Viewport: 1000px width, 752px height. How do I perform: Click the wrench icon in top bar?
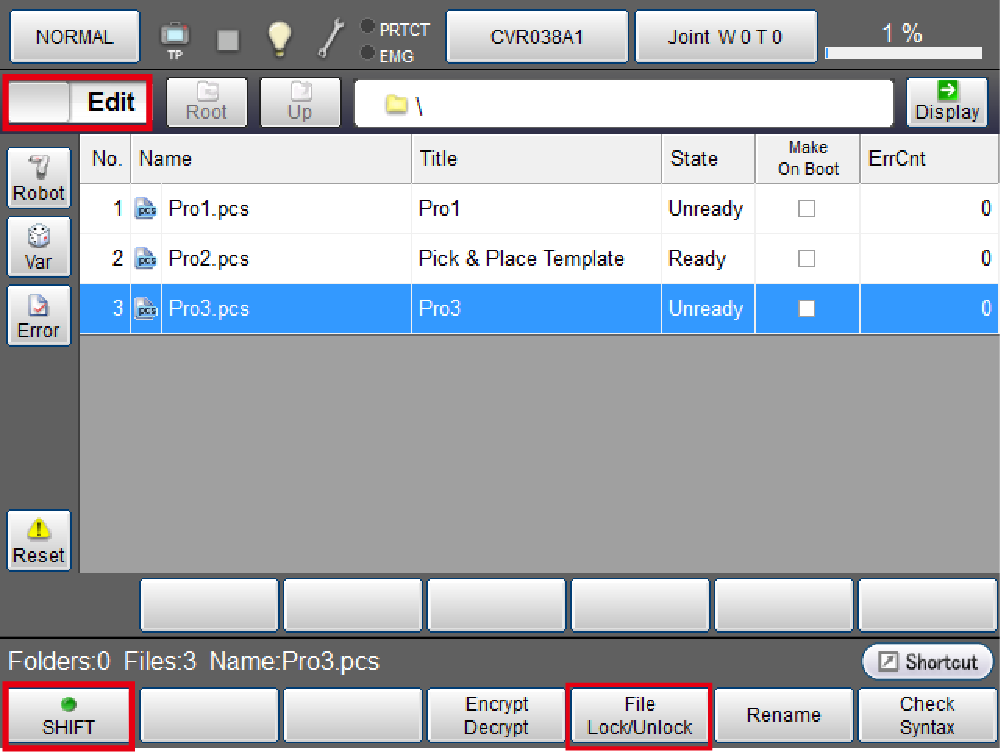pyautogui.click(x=330, y=38)
